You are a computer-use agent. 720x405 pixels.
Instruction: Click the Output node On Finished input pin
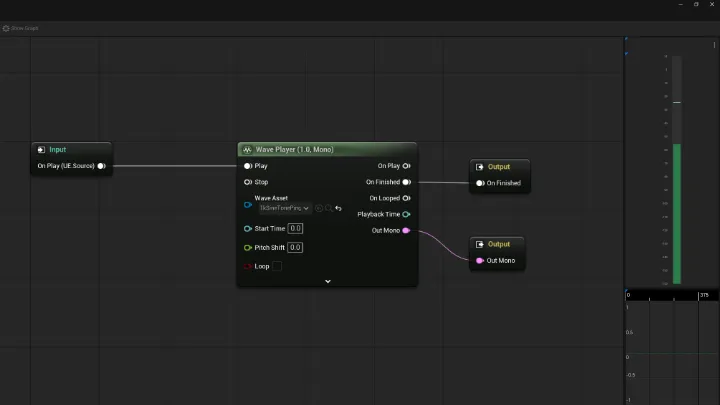(x=480, y=183)
